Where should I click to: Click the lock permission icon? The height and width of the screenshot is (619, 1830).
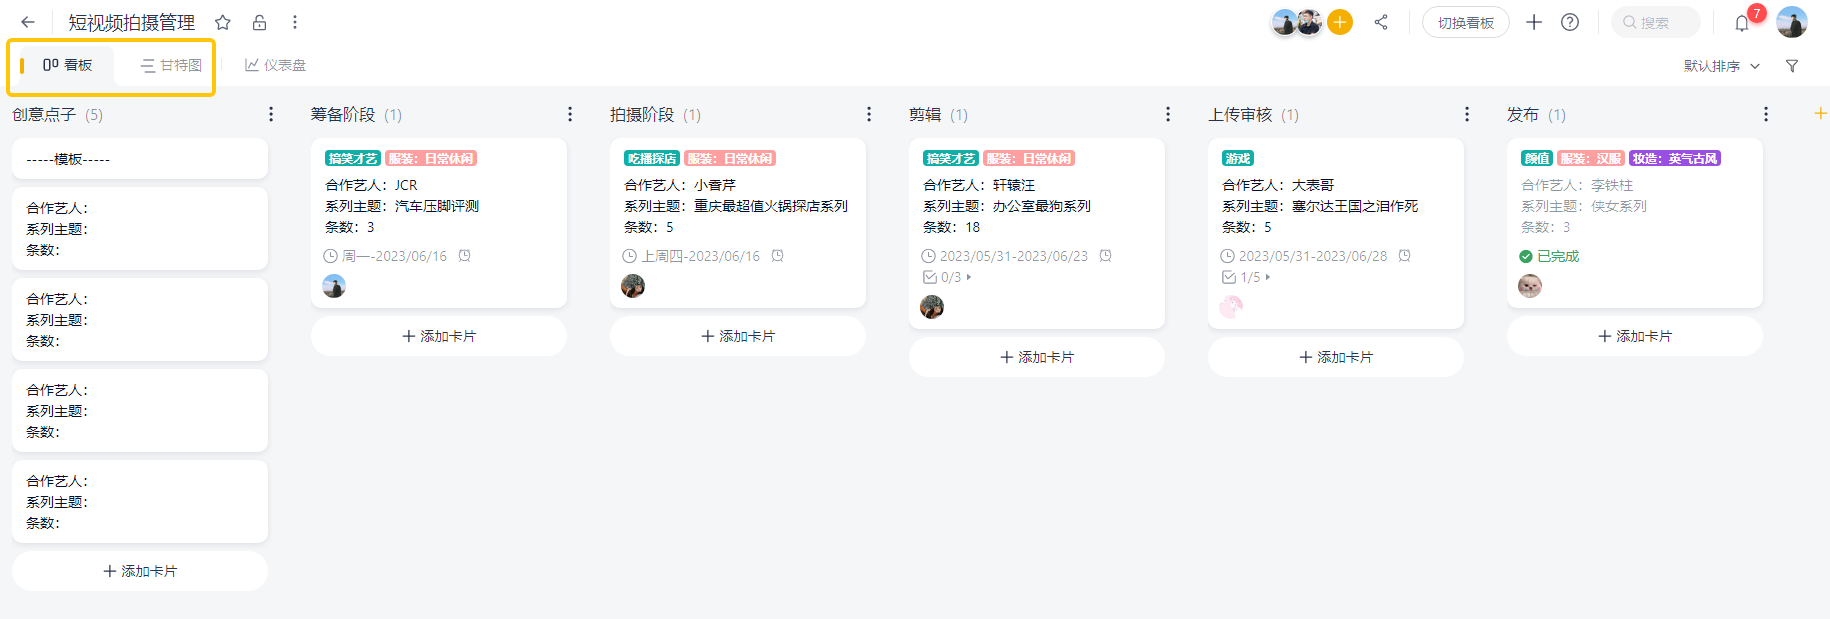(x=259, y=22)
